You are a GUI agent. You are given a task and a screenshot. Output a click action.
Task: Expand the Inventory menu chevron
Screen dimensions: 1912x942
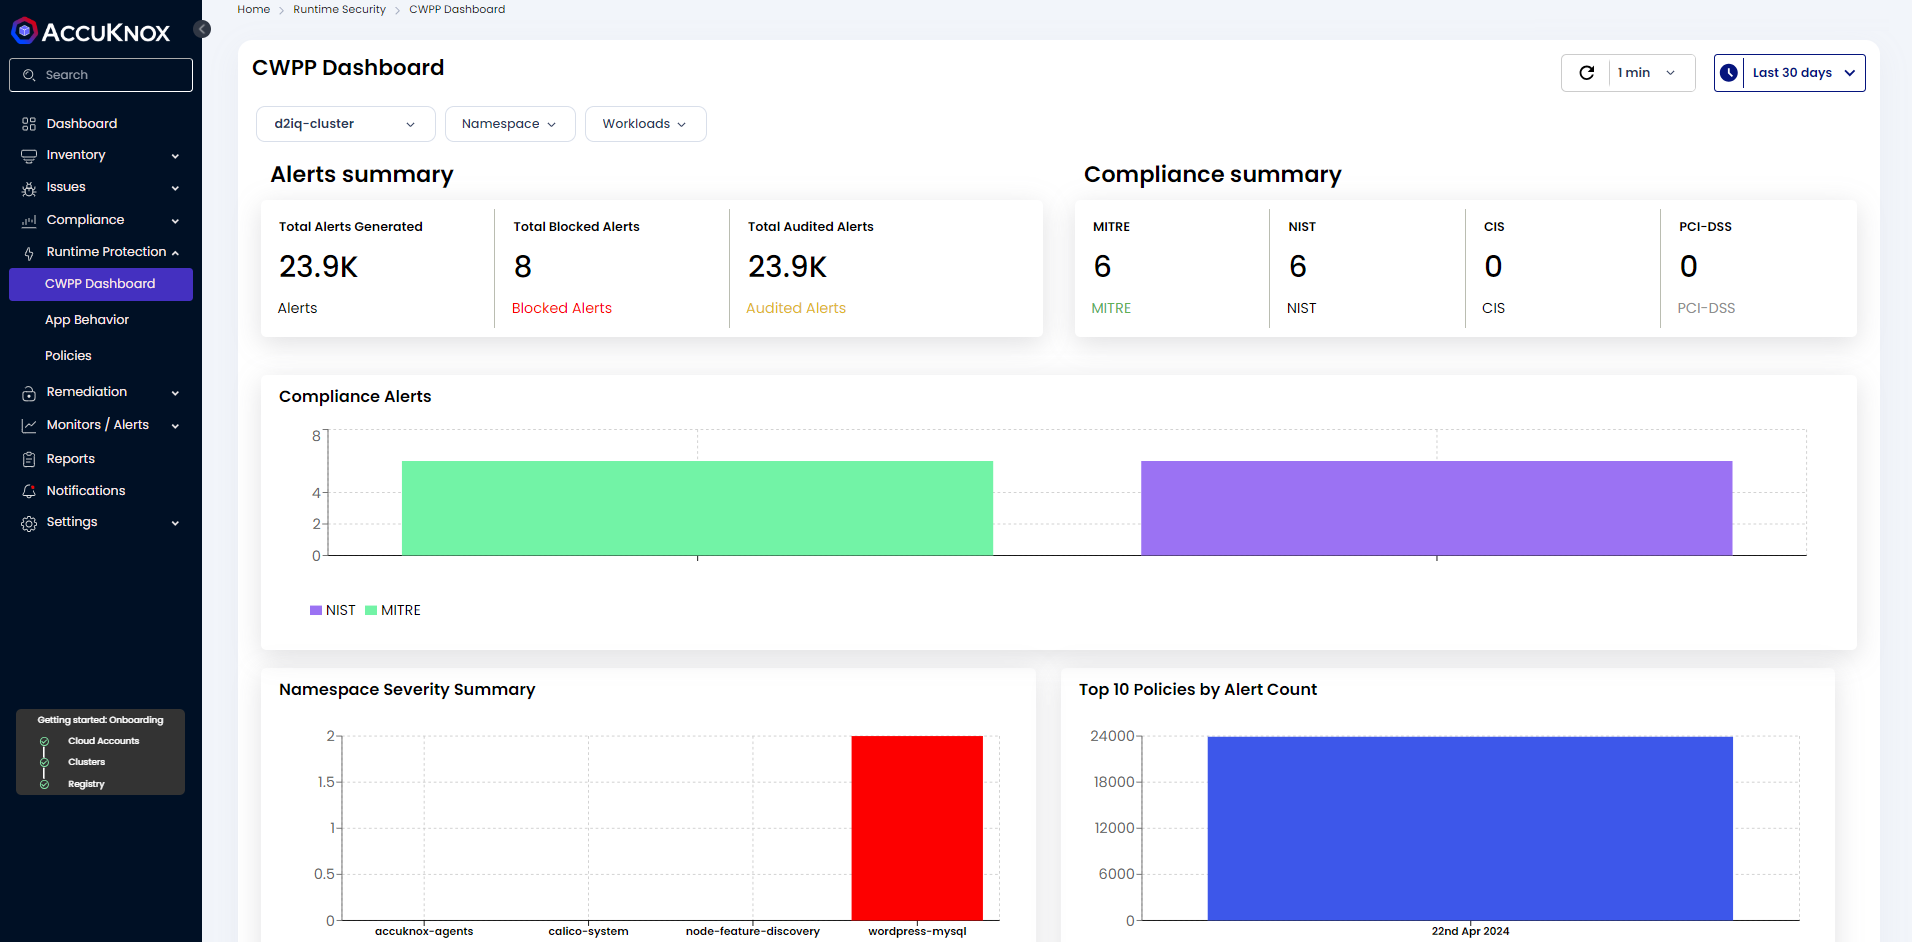coord(175,156)
